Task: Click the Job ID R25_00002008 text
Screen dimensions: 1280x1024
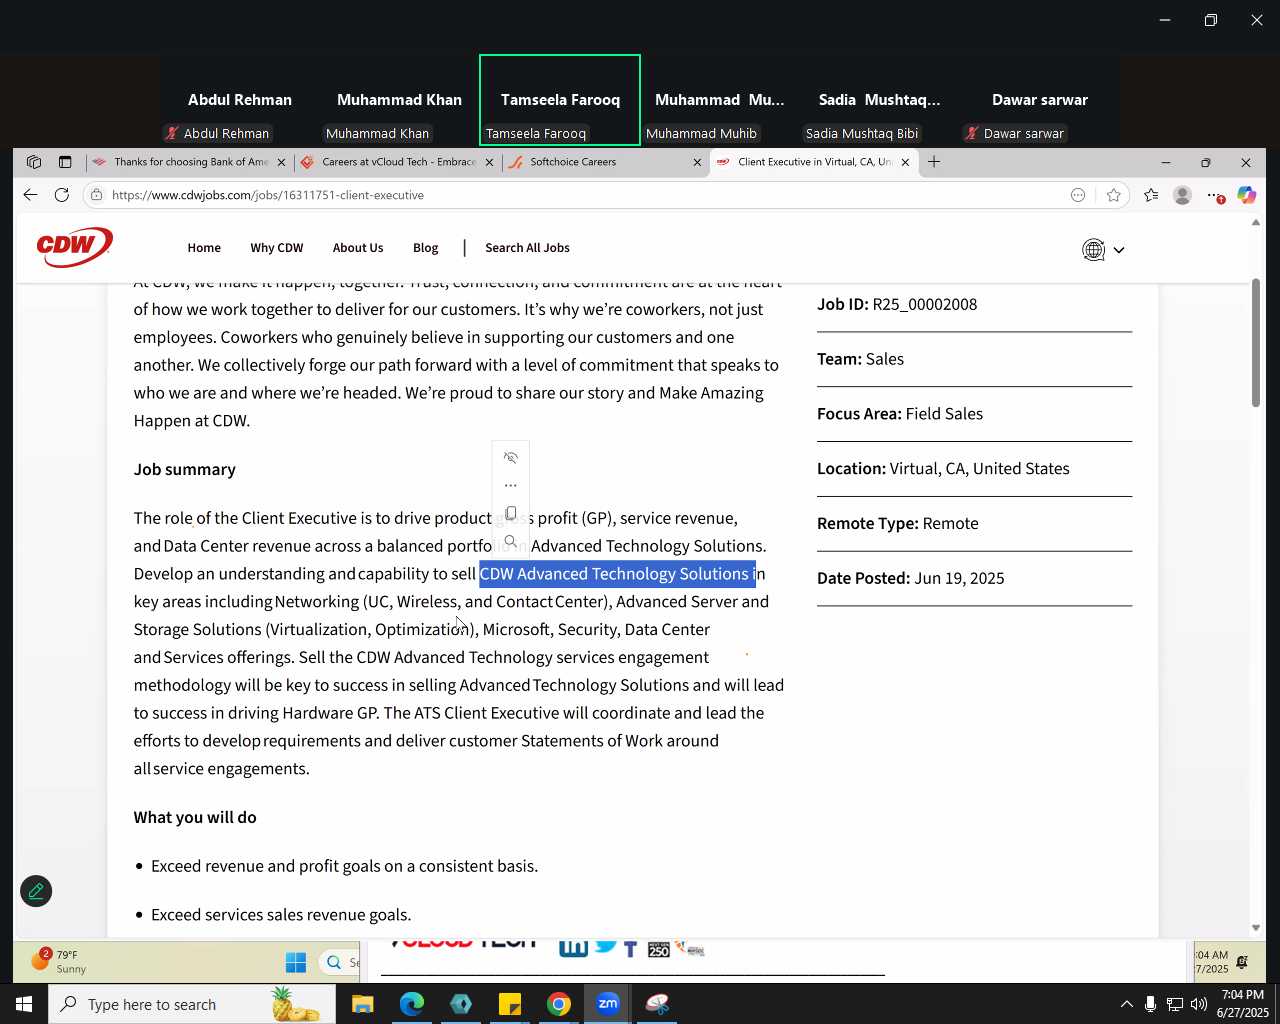Action: pyautogui.click(x=897, y=304)
